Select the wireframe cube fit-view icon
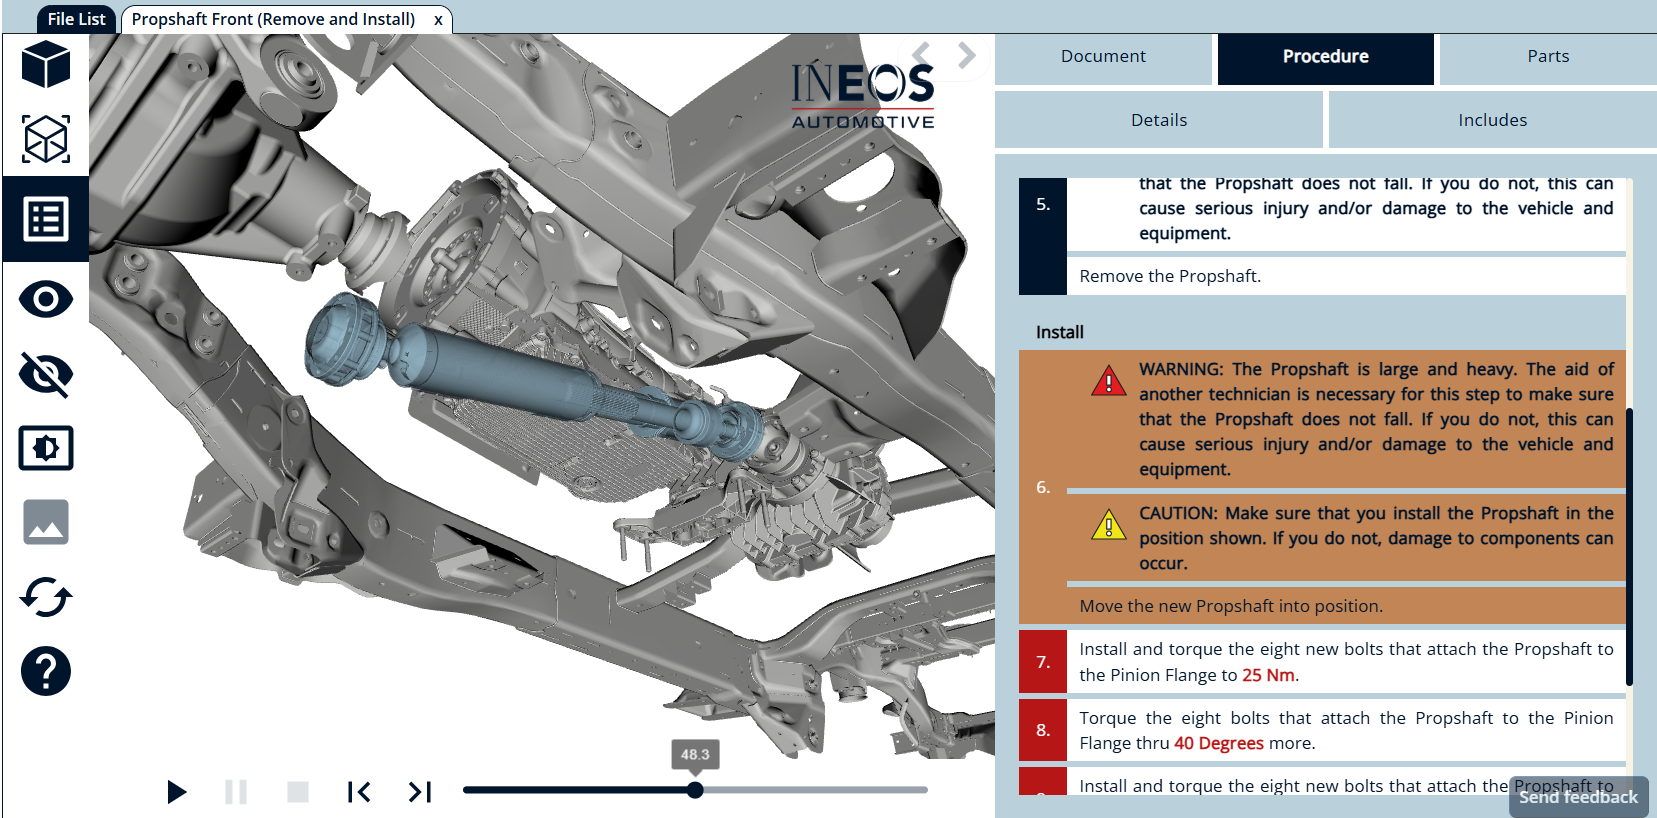Screen dimensions: 1657x818 (46, 139)
